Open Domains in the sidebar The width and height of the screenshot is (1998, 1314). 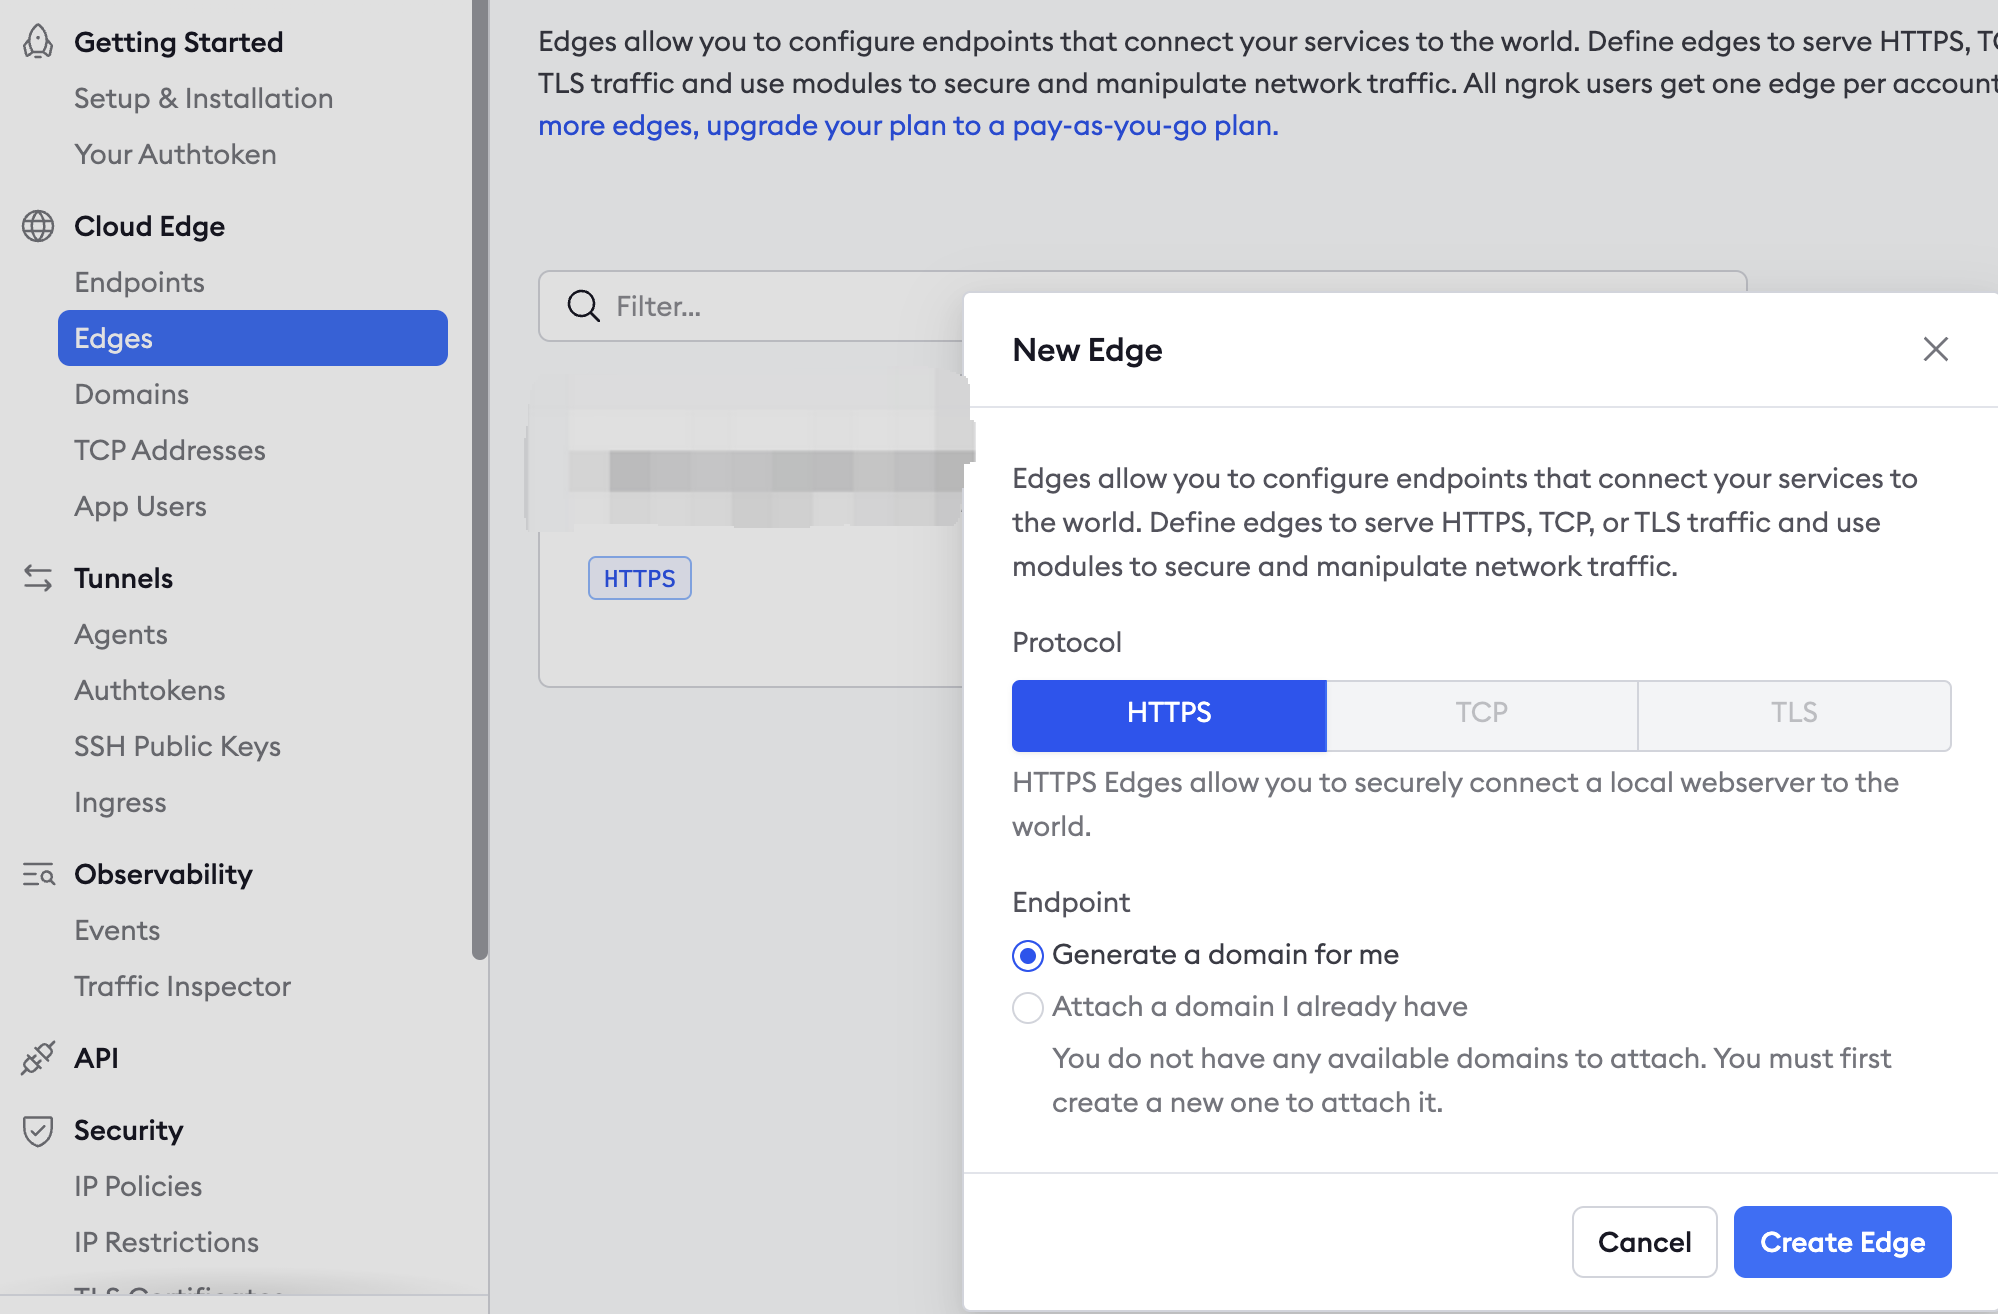(x=131, y=394)
